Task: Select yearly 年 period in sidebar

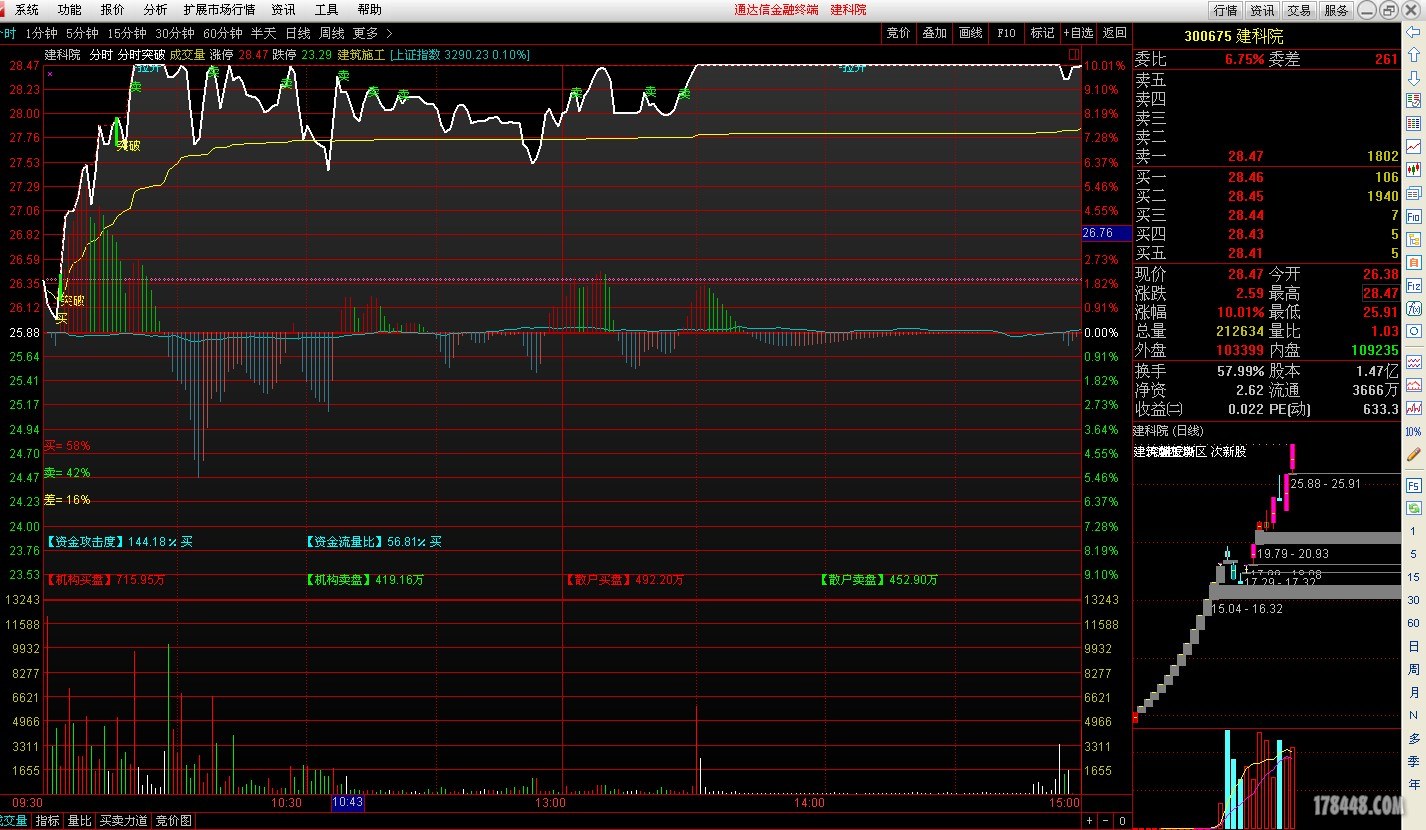Action: click(x=1414, y=784)
